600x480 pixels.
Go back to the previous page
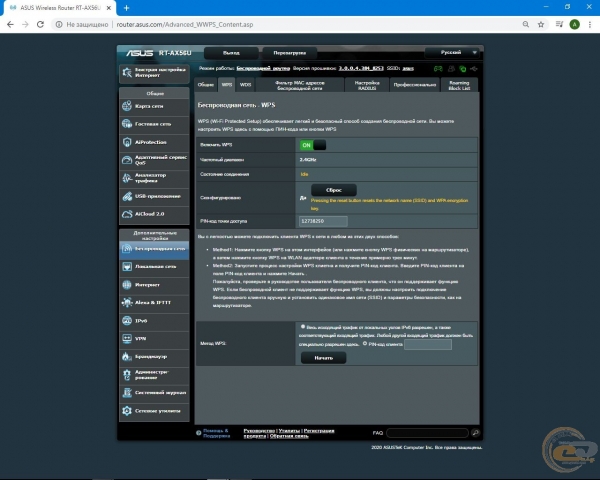click(x=10, y=24)
